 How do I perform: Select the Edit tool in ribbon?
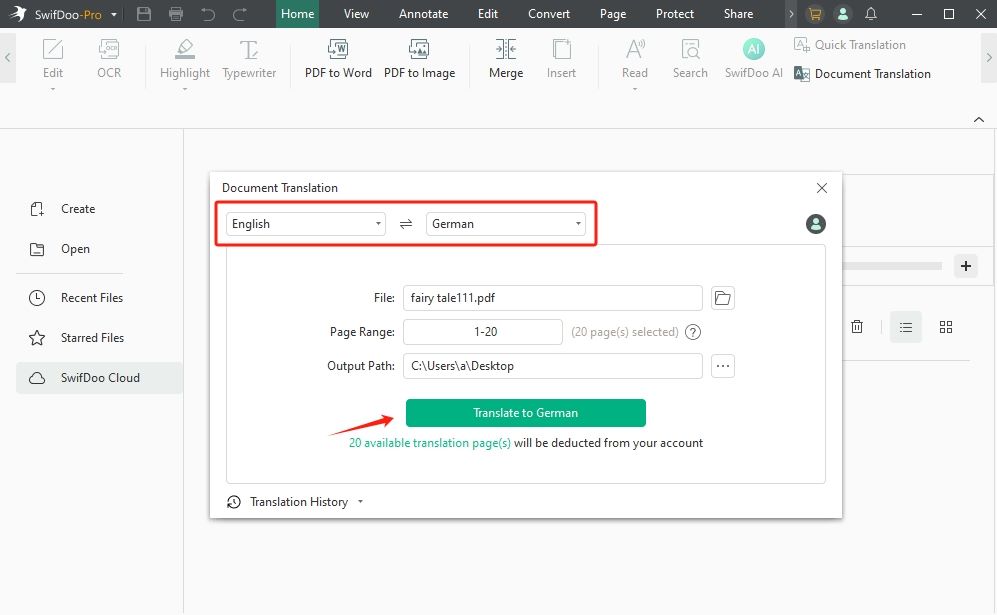click(x=53, y=59)
